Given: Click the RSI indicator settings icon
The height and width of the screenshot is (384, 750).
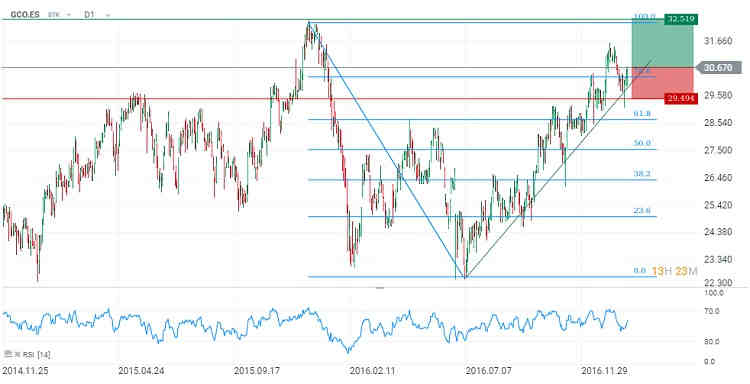Looking at the screenshot, I should tap(8, 354).
